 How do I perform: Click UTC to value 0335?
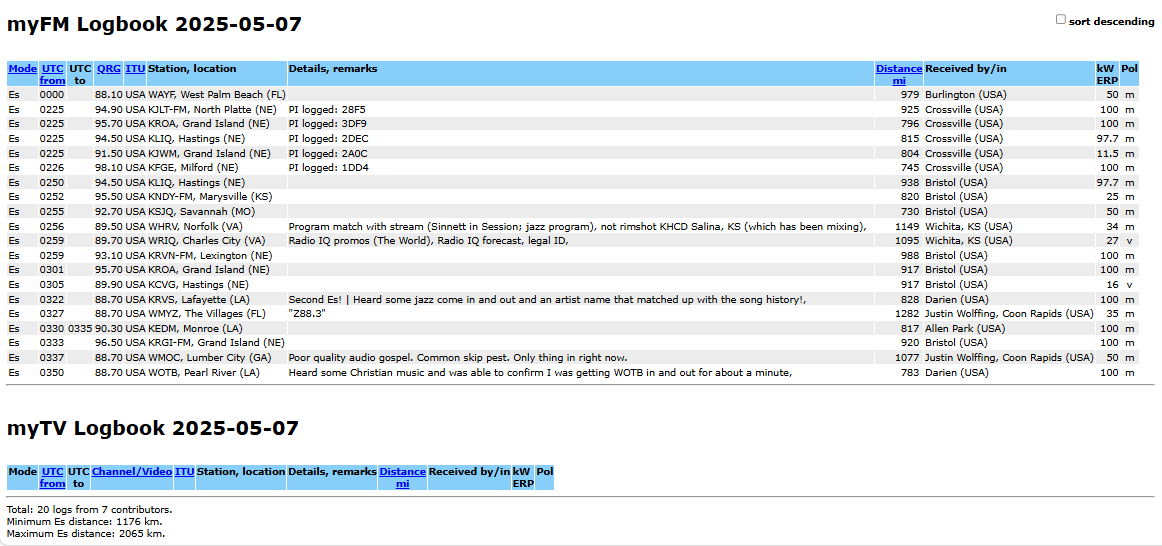point(79,328)
